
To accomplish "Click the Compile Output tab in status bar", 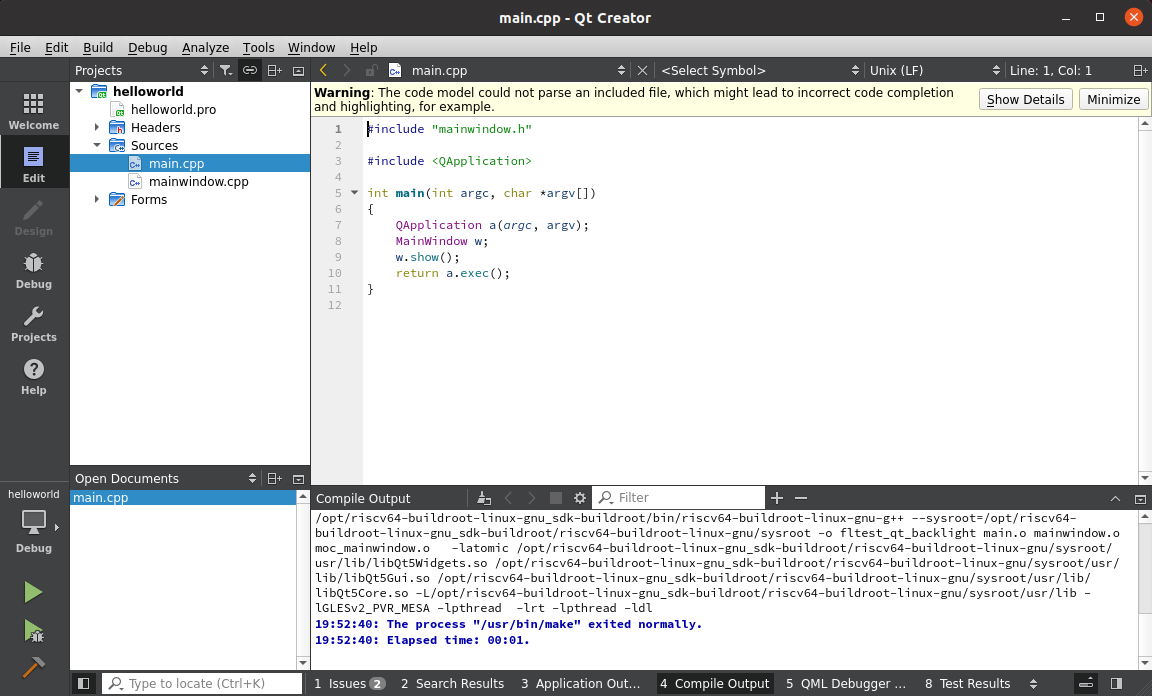I will click(x=714, y=684).
